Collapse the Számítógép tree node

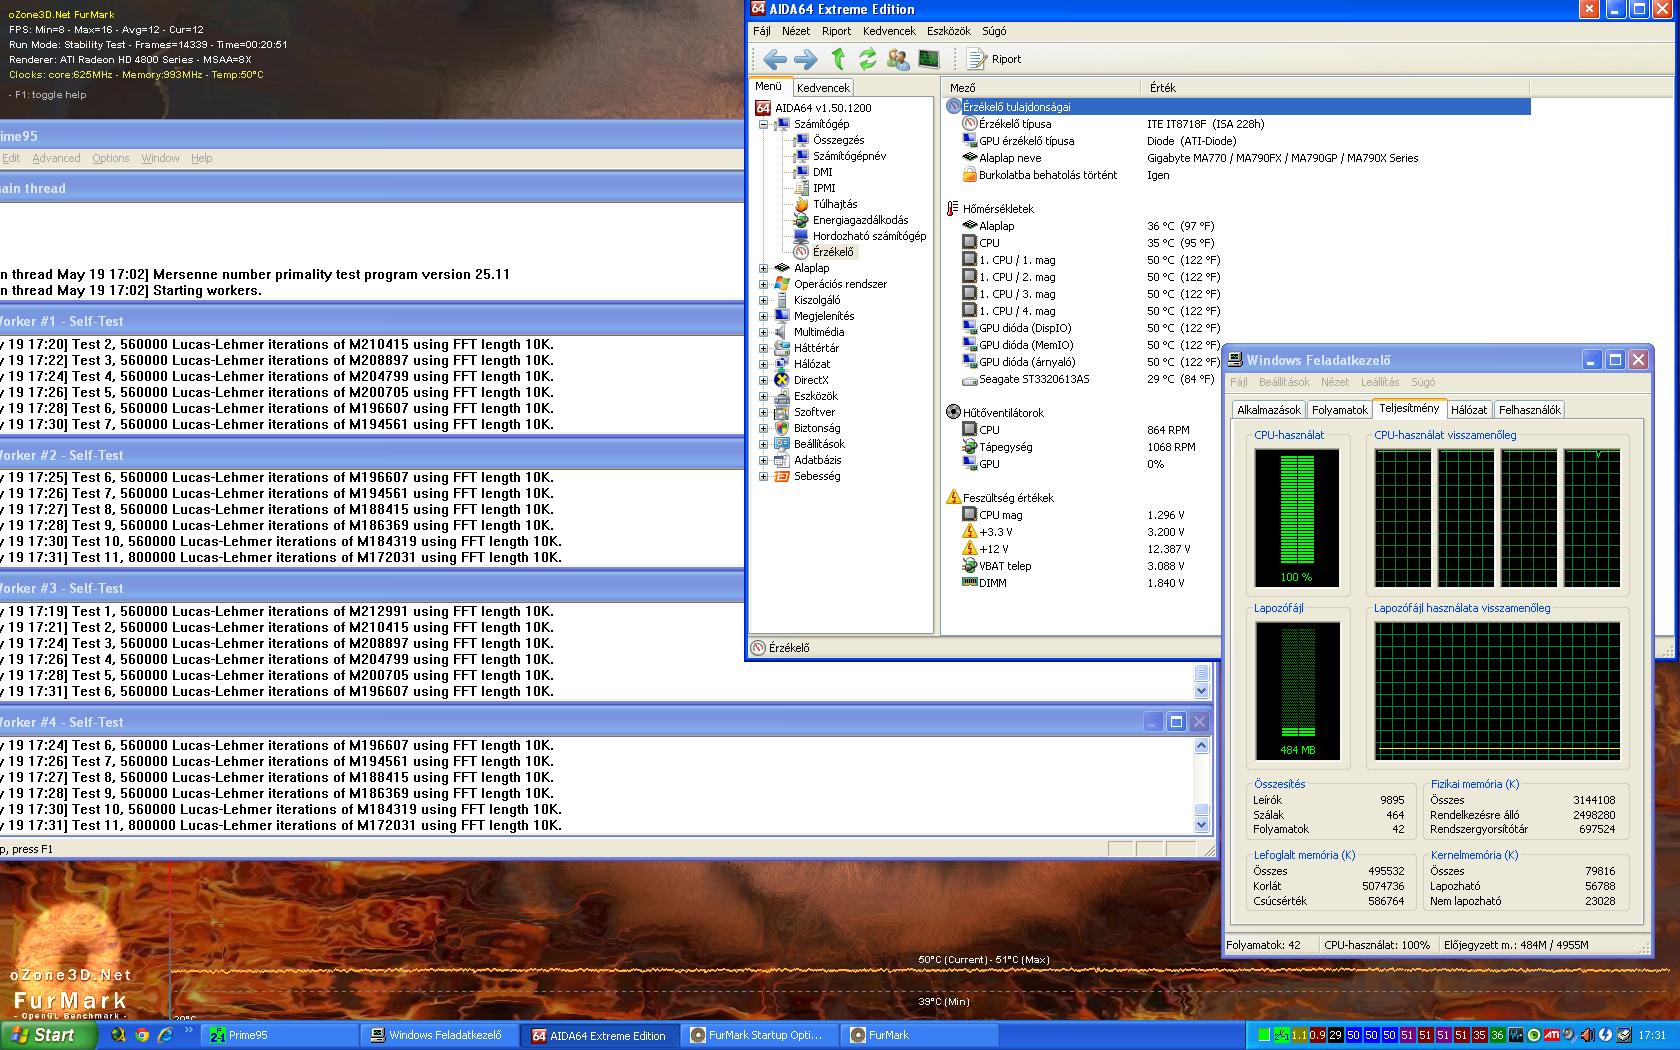[x=763, y=124]
